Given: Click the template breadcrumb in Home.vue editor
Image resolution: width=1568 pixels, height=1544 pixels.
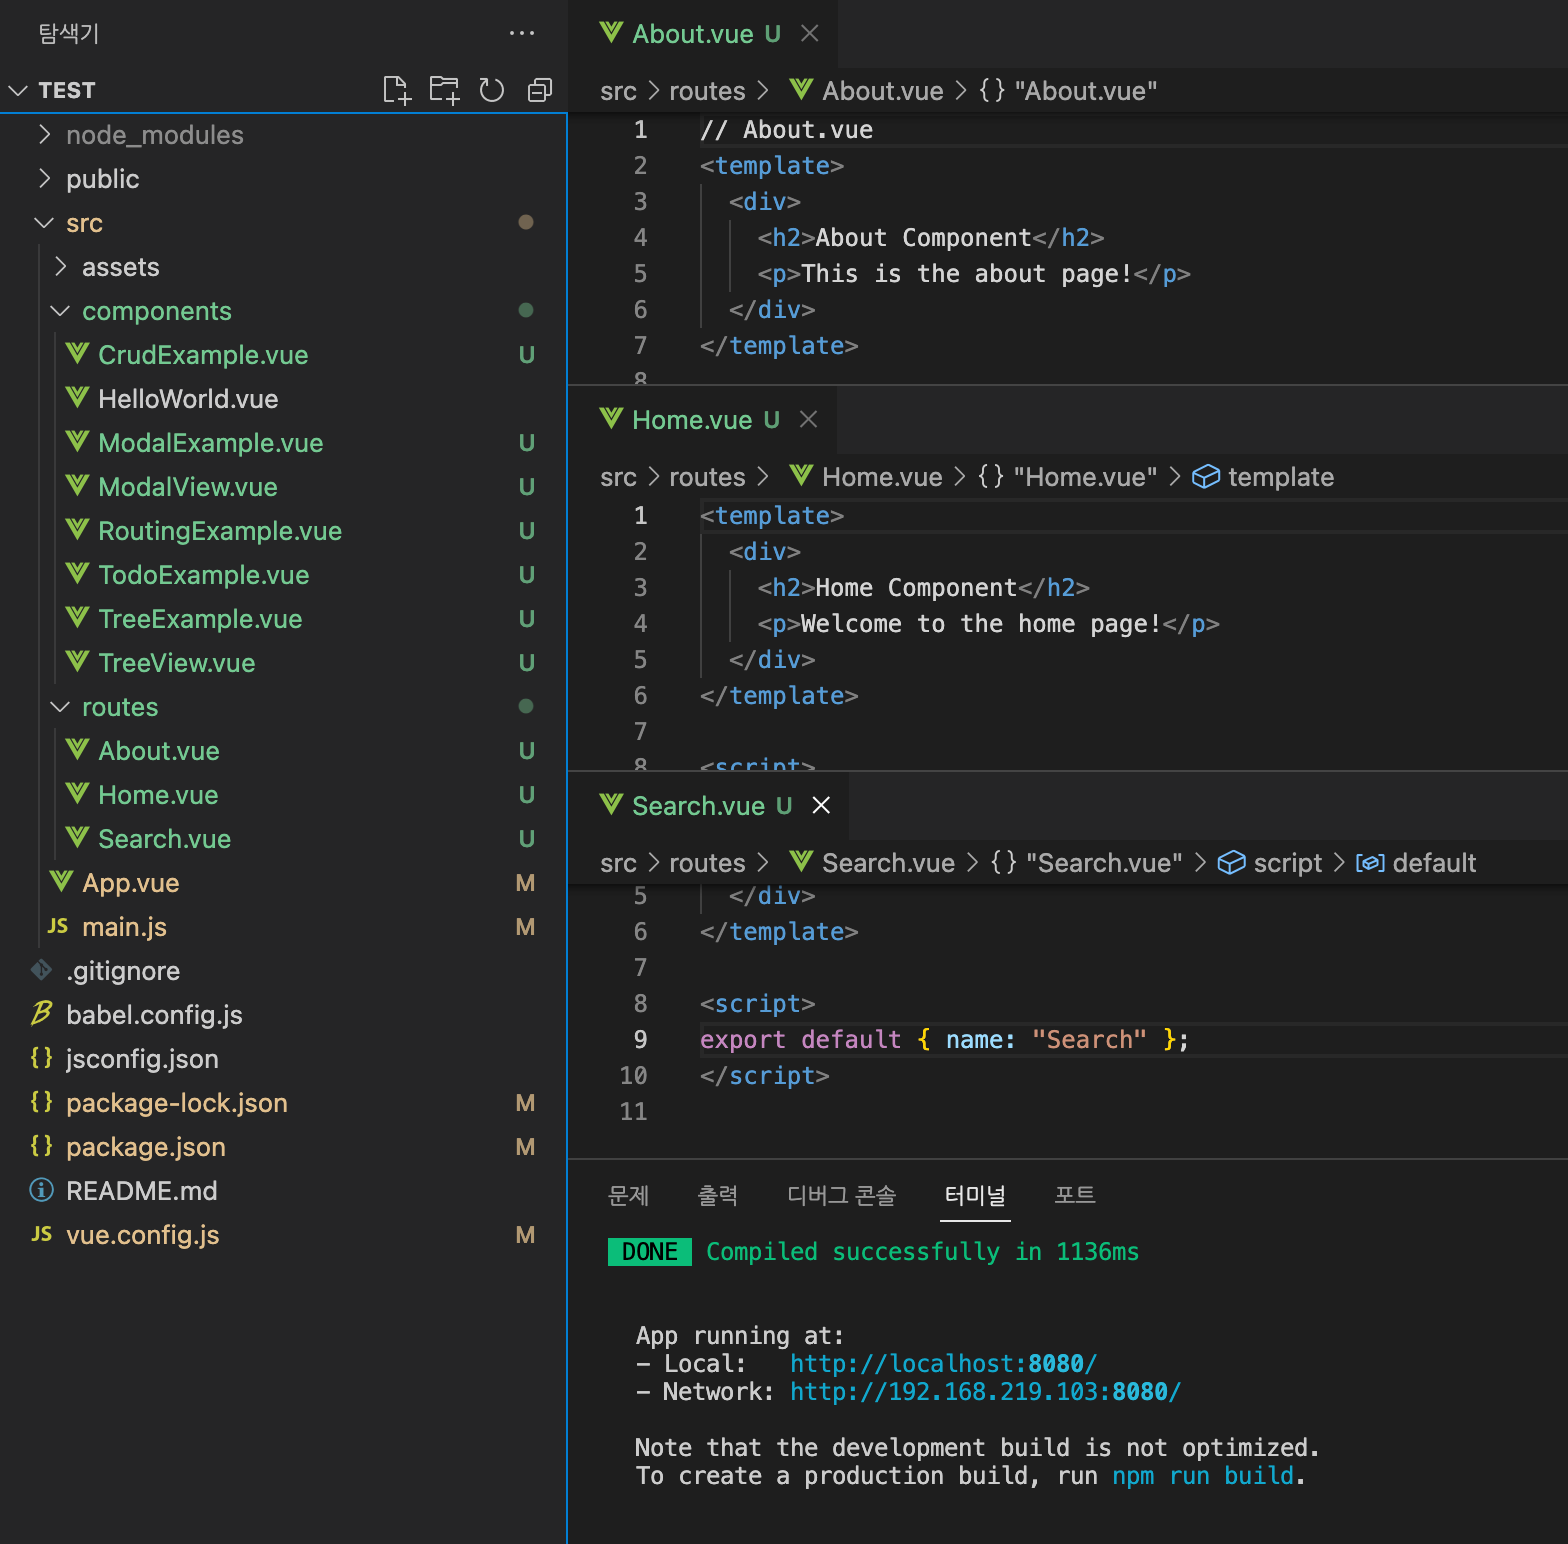Looking at the screenshot, I should point(1281,477).
